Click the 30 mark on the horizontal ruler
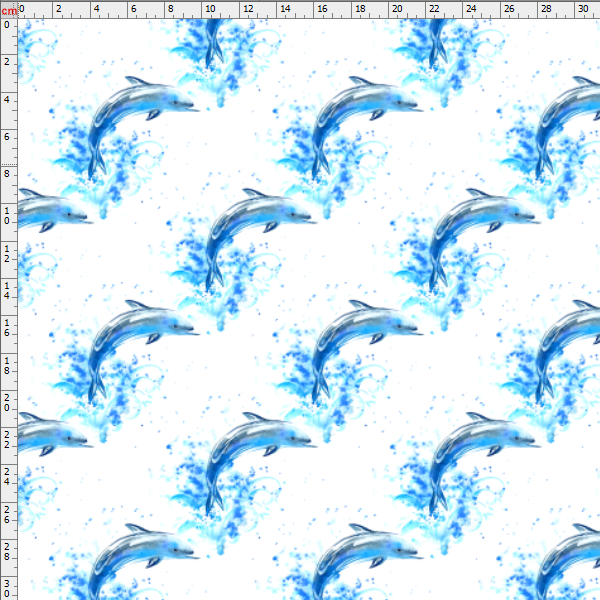The width and height of the screenshot is (600, 600). pos(583,8)
